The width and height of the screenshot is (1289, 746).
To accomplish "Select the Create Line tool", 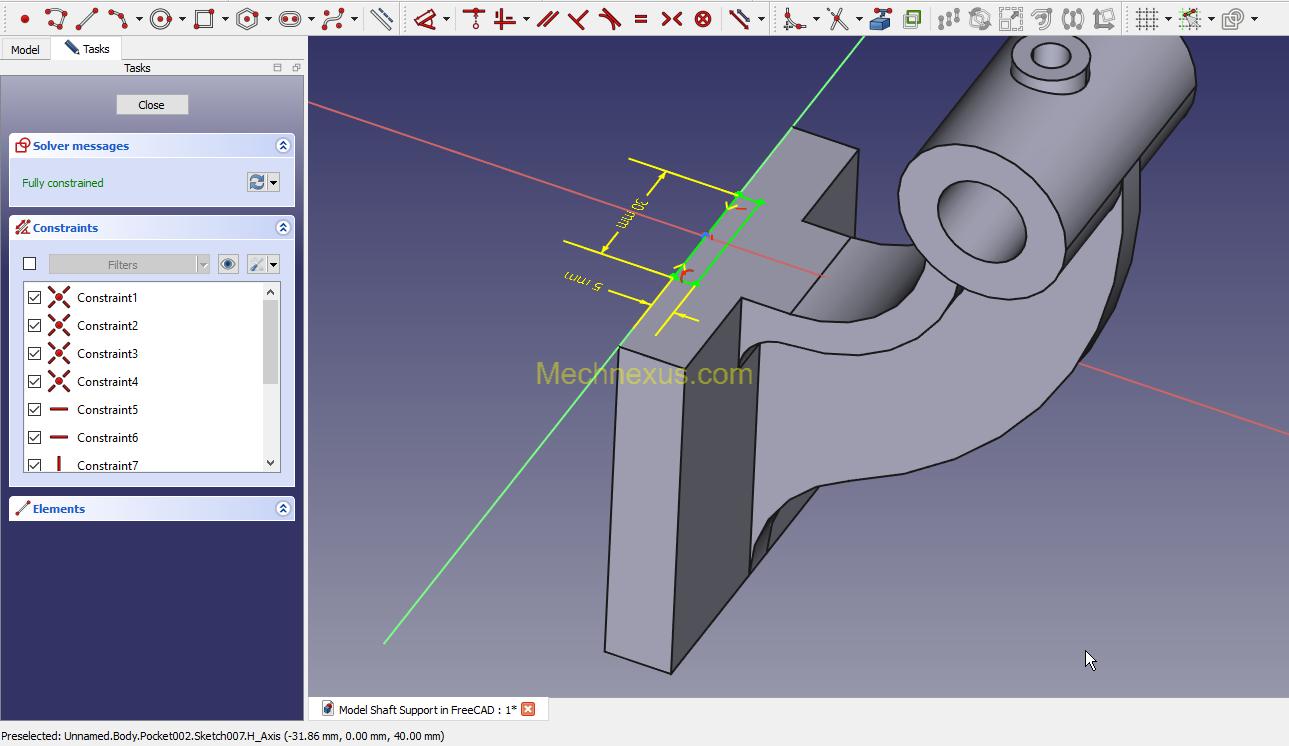I will click(87, 18).
